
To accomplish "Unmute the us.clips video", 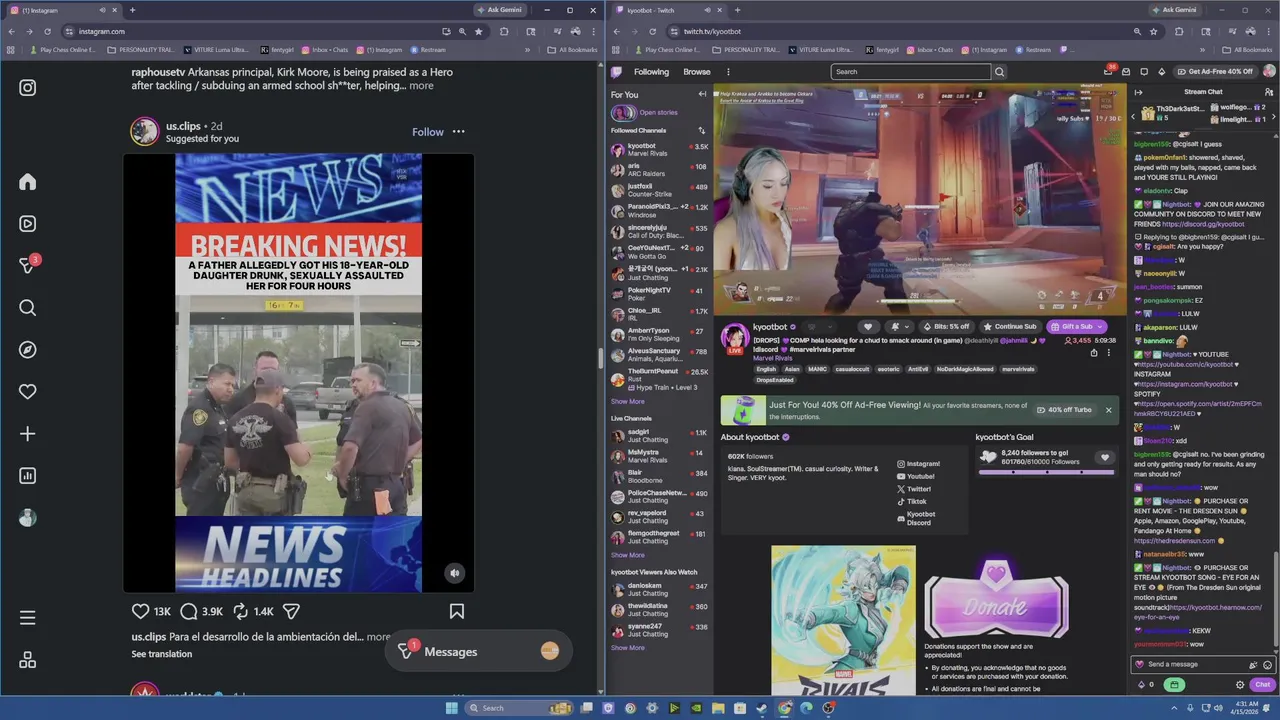I will coord(455,573).
